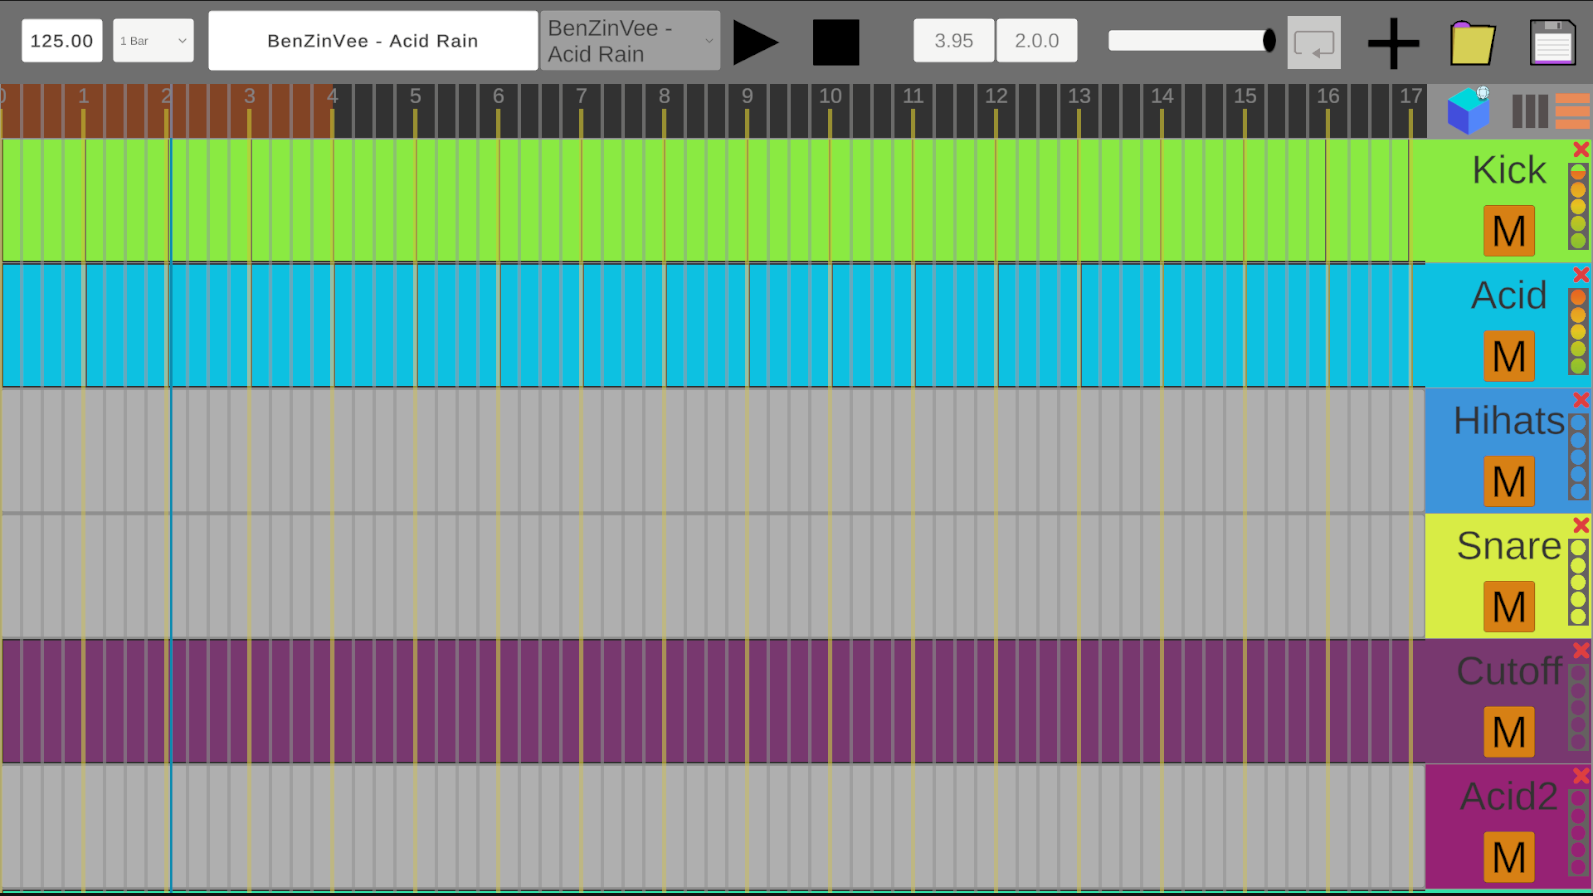Mute the Snare track
Screen dimensions: 1593x896
(1509, 606)
